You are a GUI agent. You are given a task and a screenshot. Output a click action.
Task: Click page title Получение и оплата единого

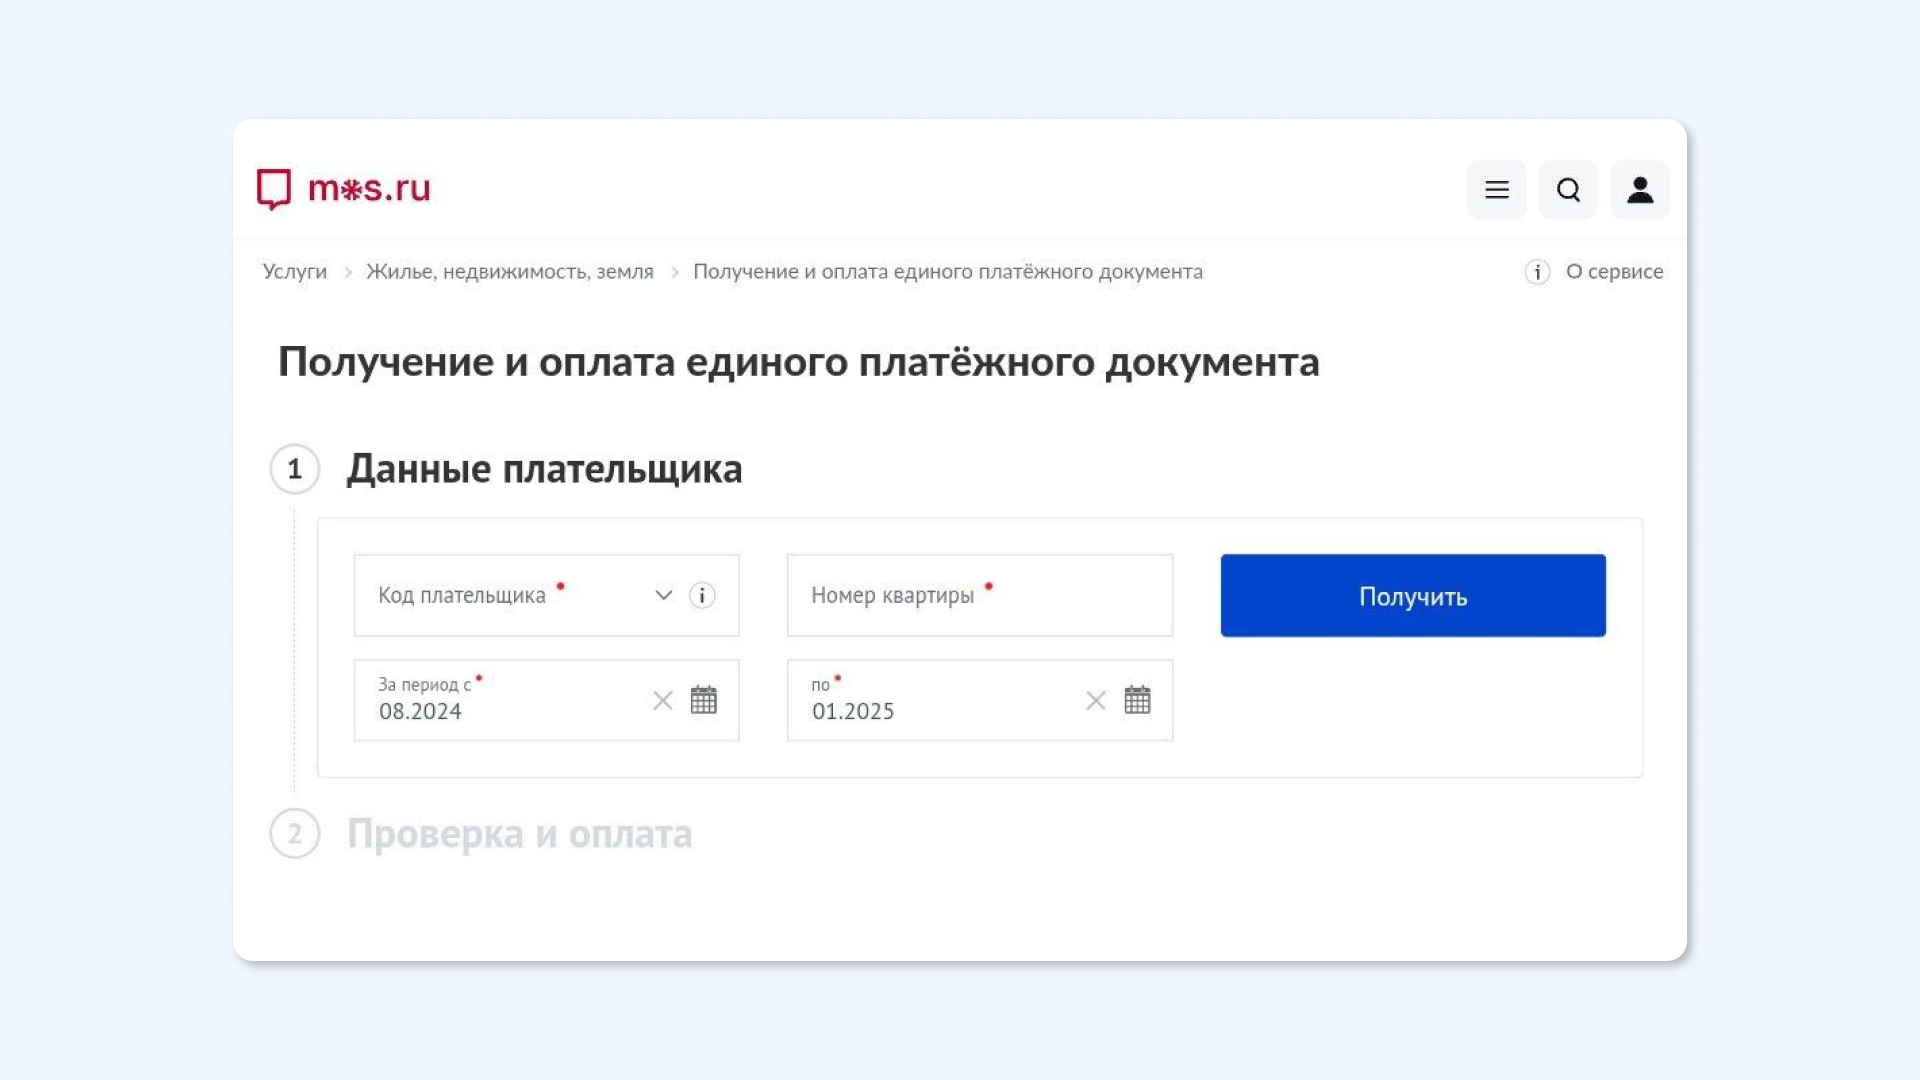pyautogui.click(x=799, y=362)
